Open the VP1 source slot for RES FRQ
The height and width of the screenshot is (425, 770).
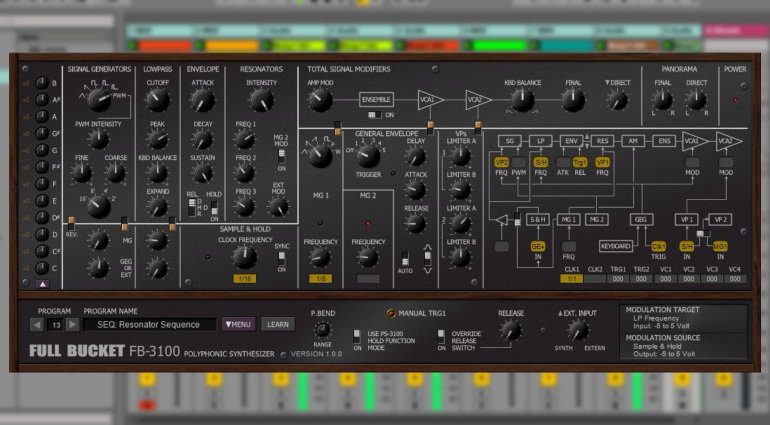coord(603,162)
